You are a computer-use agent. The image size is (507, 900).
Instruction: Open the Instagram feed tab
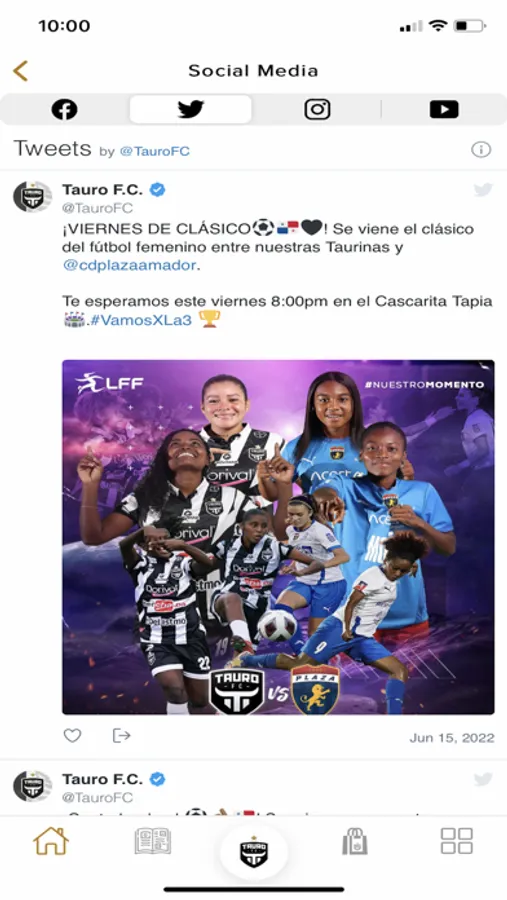click(317, 109)
